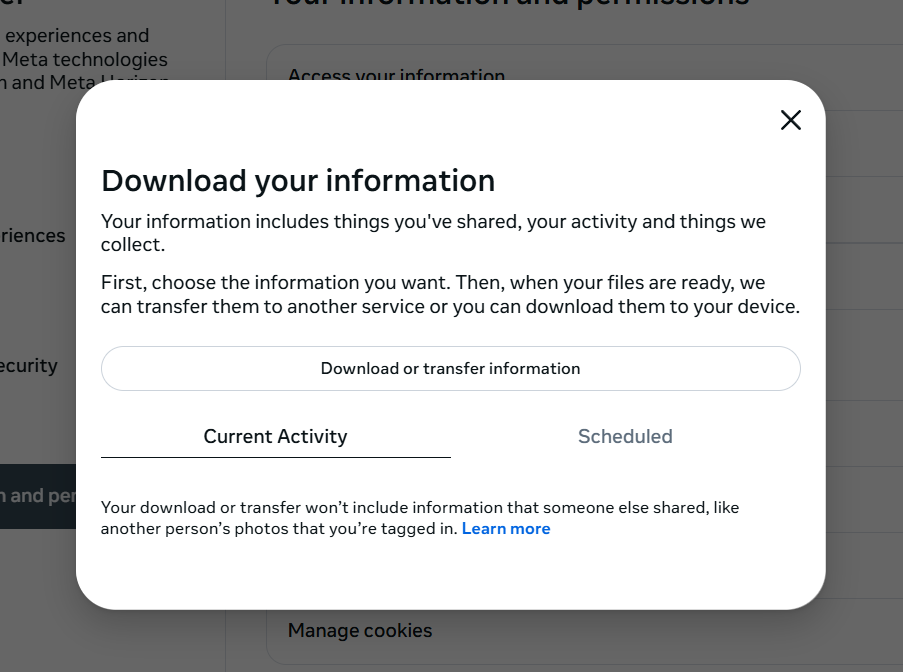The height and width of the screenshot is (672, 903).
Task: Select the Current Activity tab
Action: (275, 436)
